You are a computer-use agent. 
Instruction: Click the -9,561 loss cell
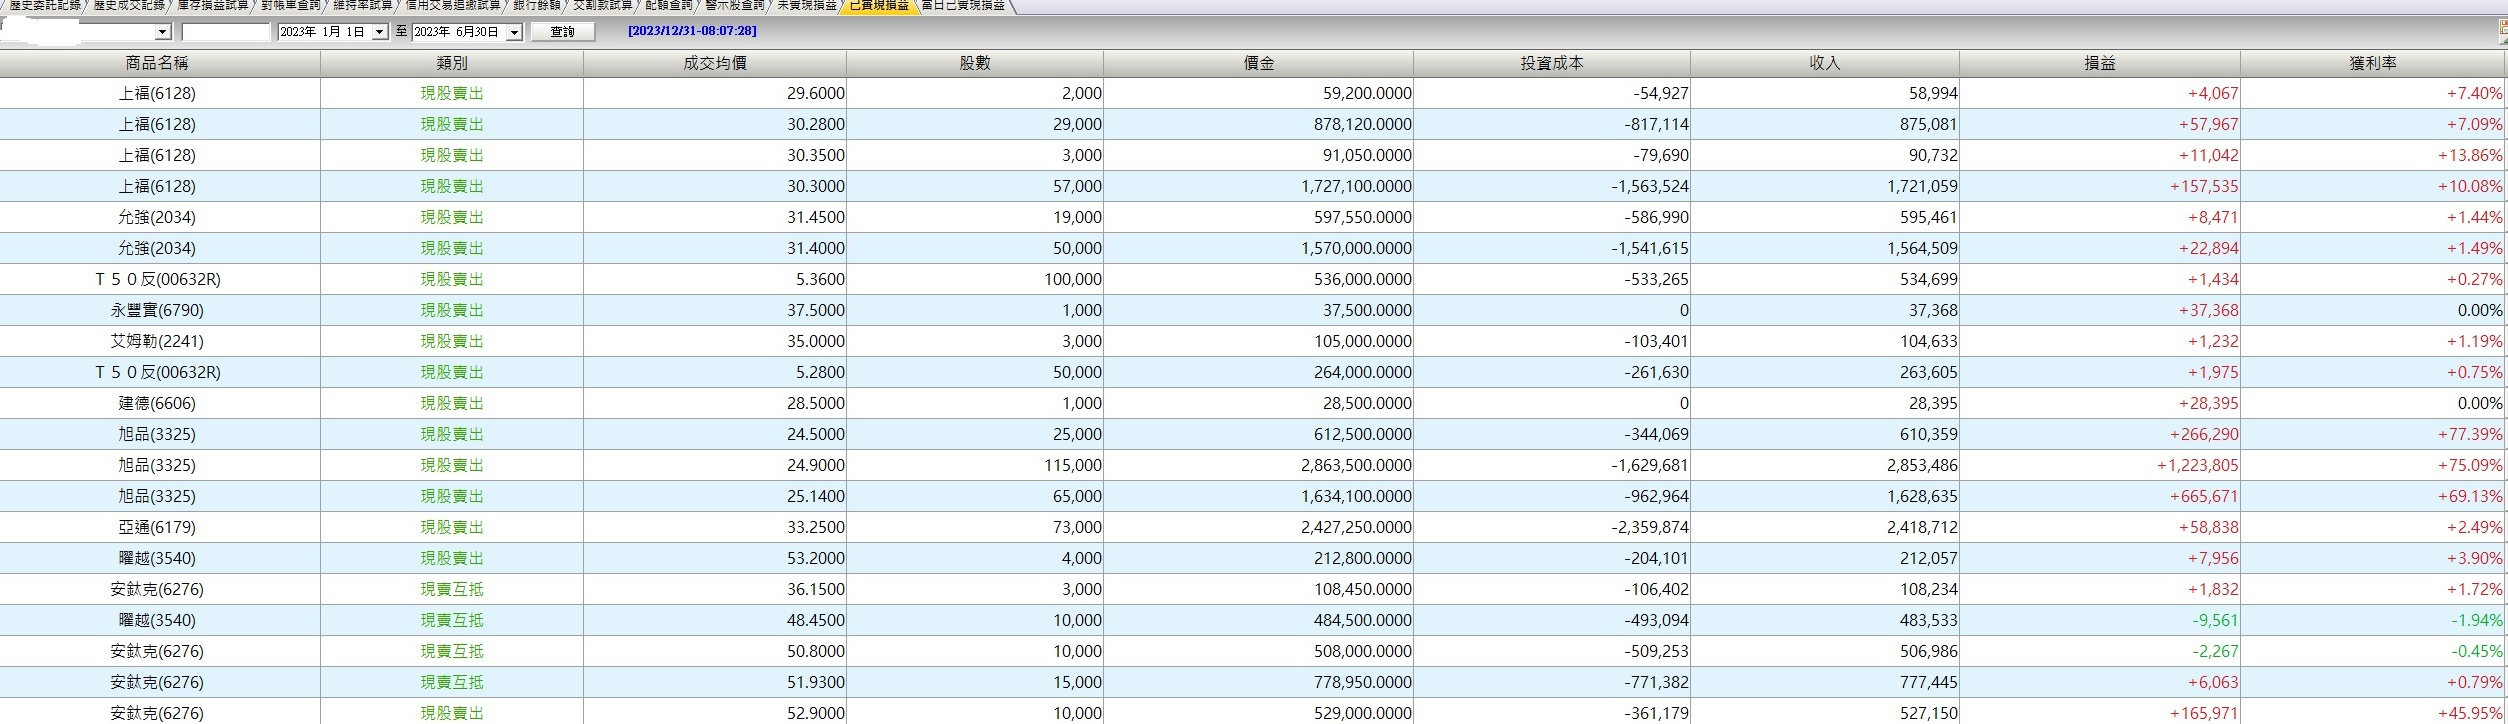tap(2100, 620)
